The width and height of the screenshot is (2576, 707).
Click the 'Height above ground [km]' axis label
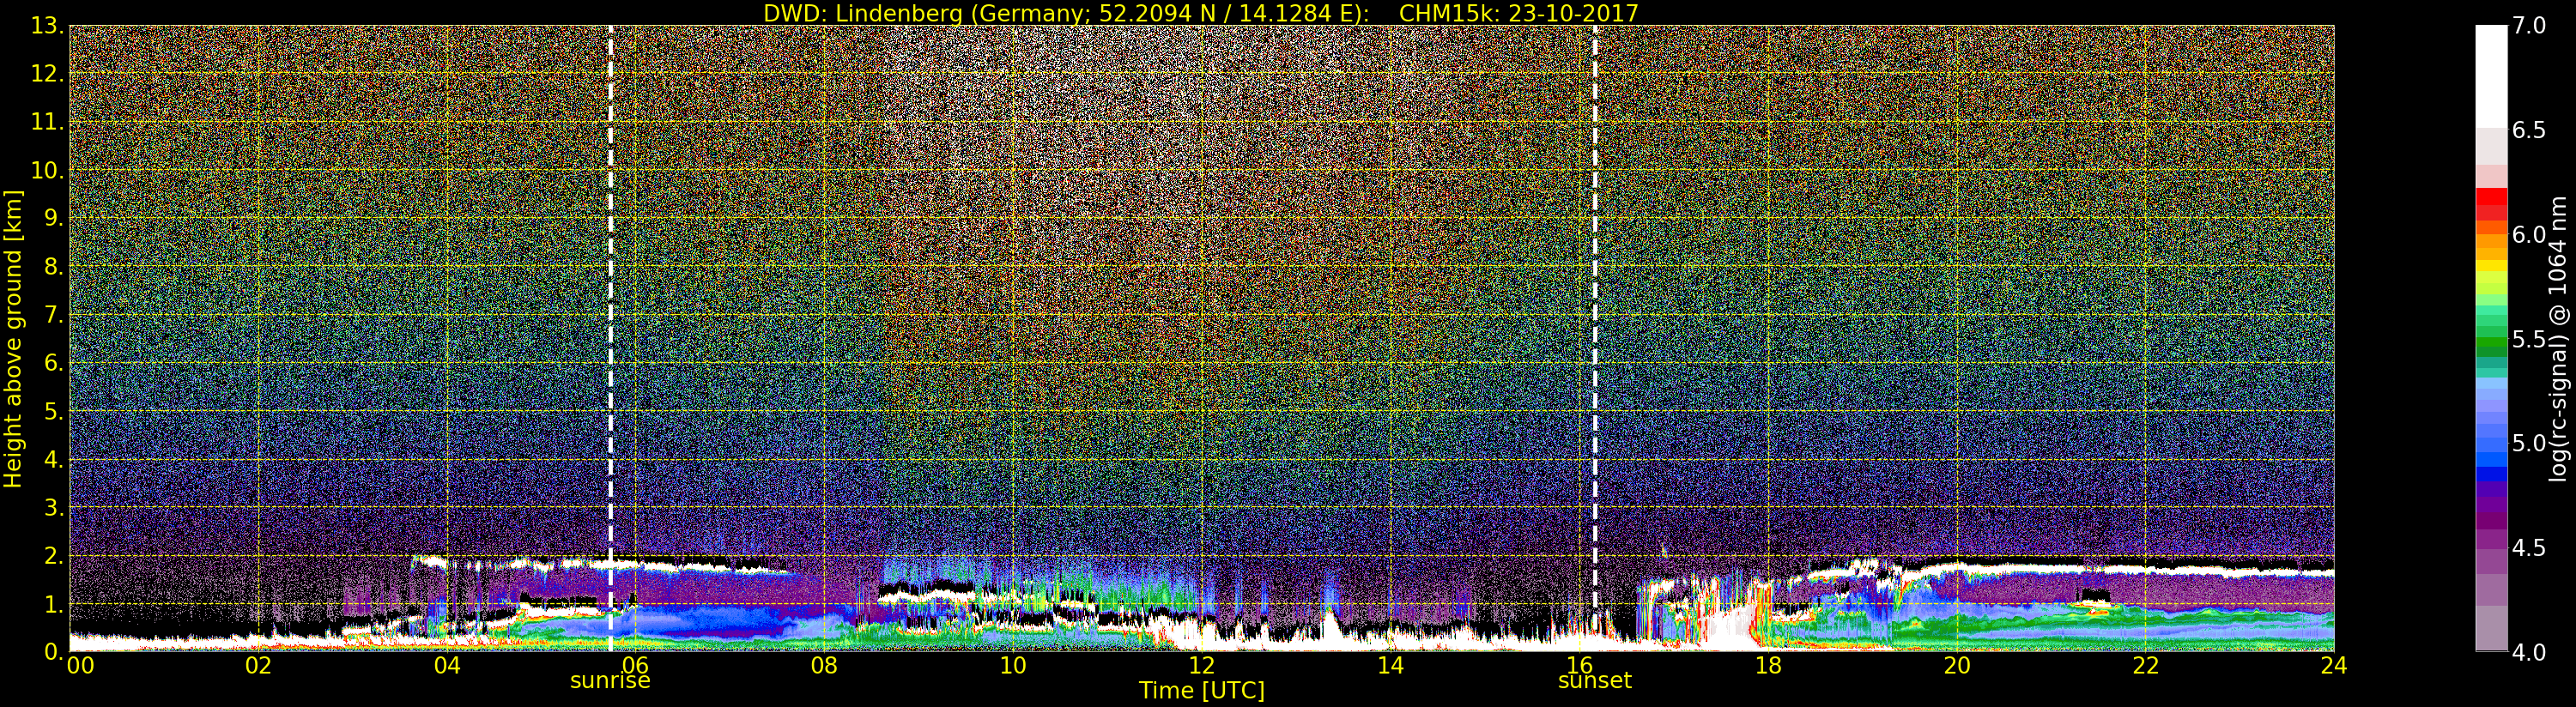point(13,339)
